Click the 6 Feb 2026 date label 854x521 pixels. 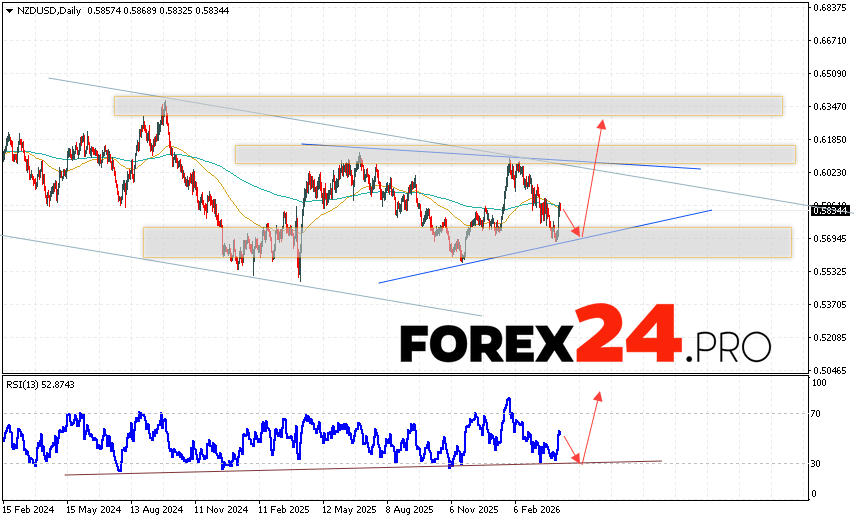click(538, 507)
